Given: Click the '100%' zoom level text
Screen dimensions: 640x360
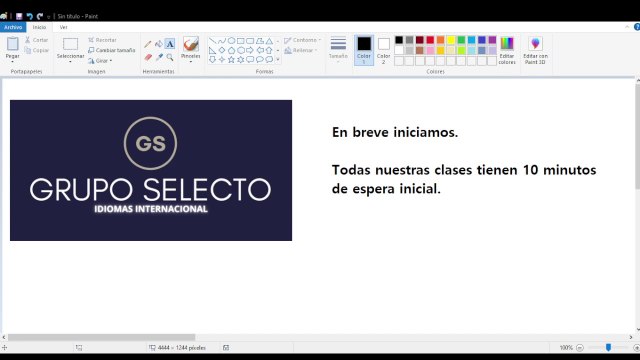Looking at the screenshot, I should click(x=566, y=348).
